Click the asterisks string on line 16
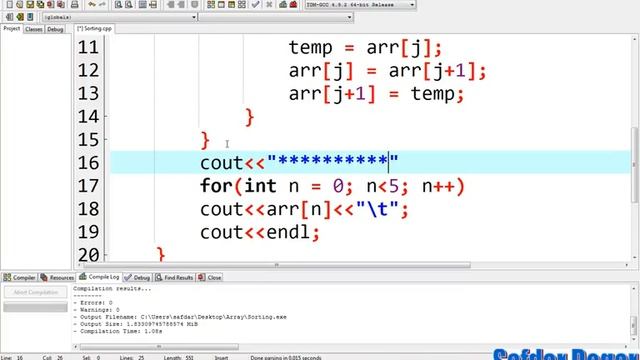This screenshot has width=640, height=360. click(333, 160)
